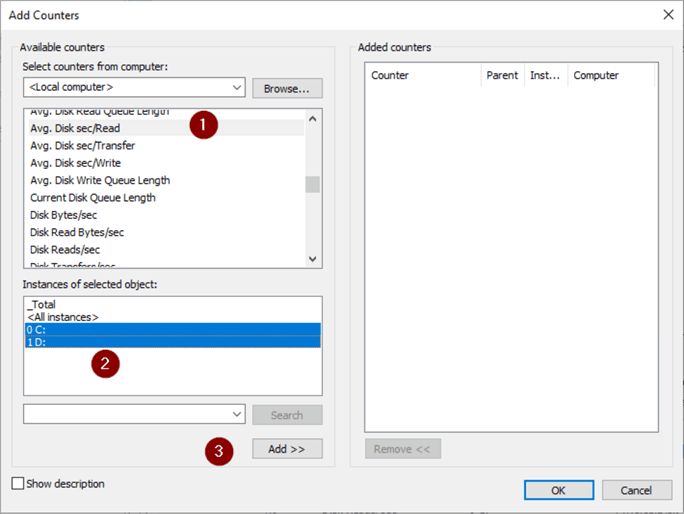Select the 0 C: instance
The width and height of the screenshot is (684, 514).
pos(40,329)
